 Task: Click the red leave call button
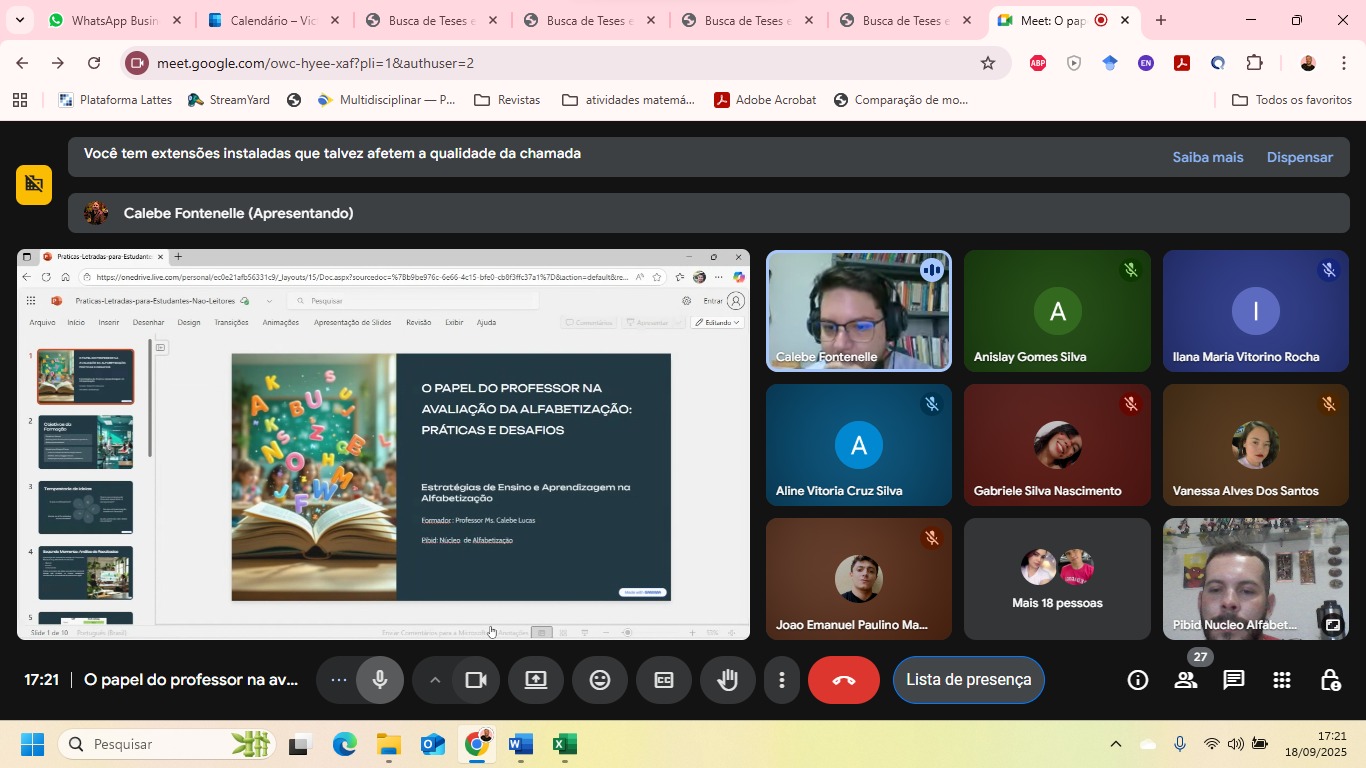point(843,680)
